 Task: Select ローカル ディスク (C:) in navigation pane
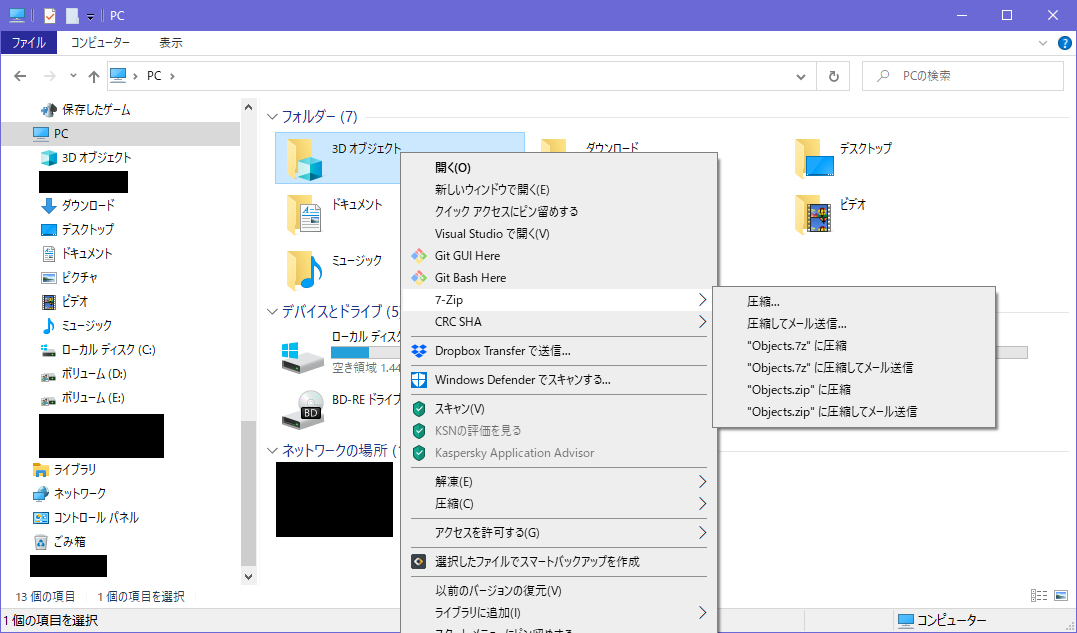98,349
